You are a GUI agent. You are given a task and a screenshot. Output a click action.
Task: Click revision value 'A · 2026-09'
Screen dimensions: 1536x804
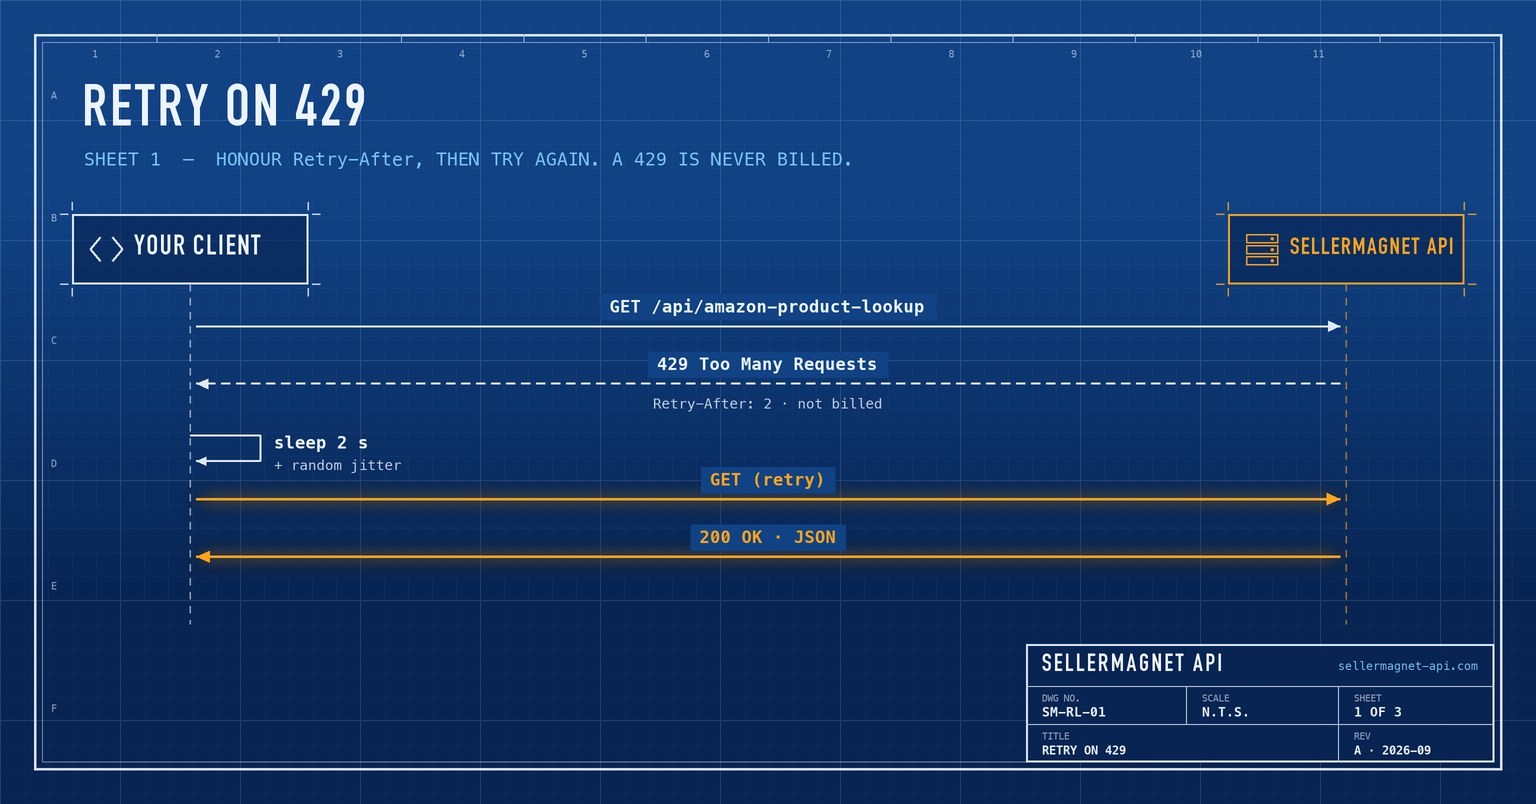coord(1392,750)
